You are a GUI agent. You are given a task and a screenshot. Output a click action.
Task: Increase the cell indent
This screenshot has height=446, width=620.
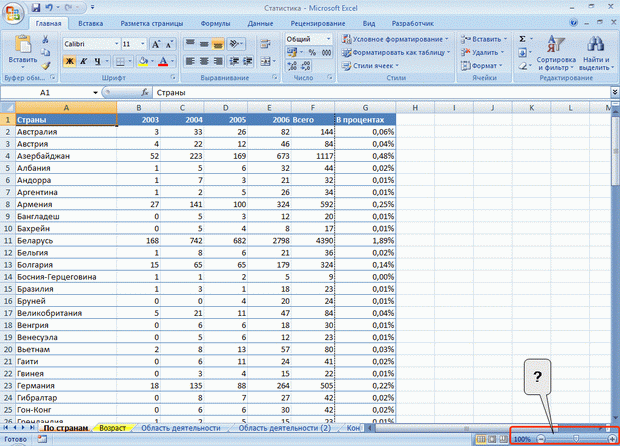coord(248,61)
